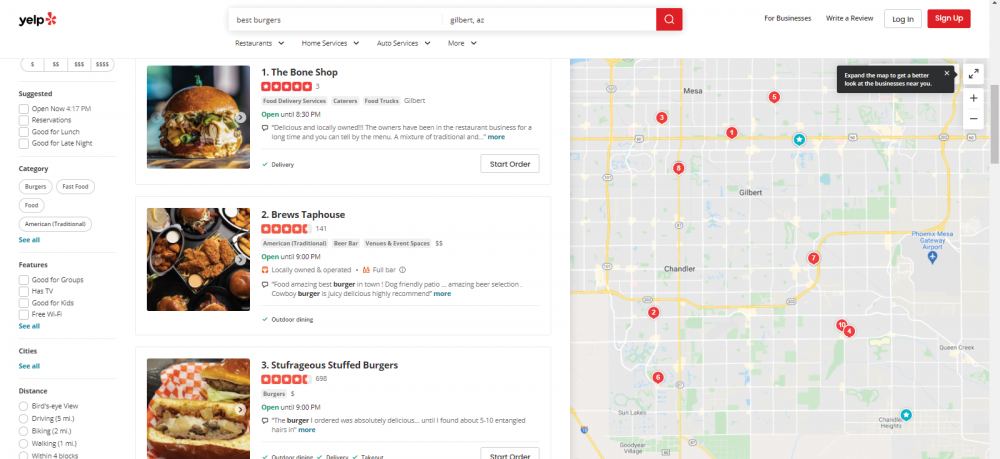Zoom in on the map
This screenshot has height=459, width=1000.
point(973,98)
